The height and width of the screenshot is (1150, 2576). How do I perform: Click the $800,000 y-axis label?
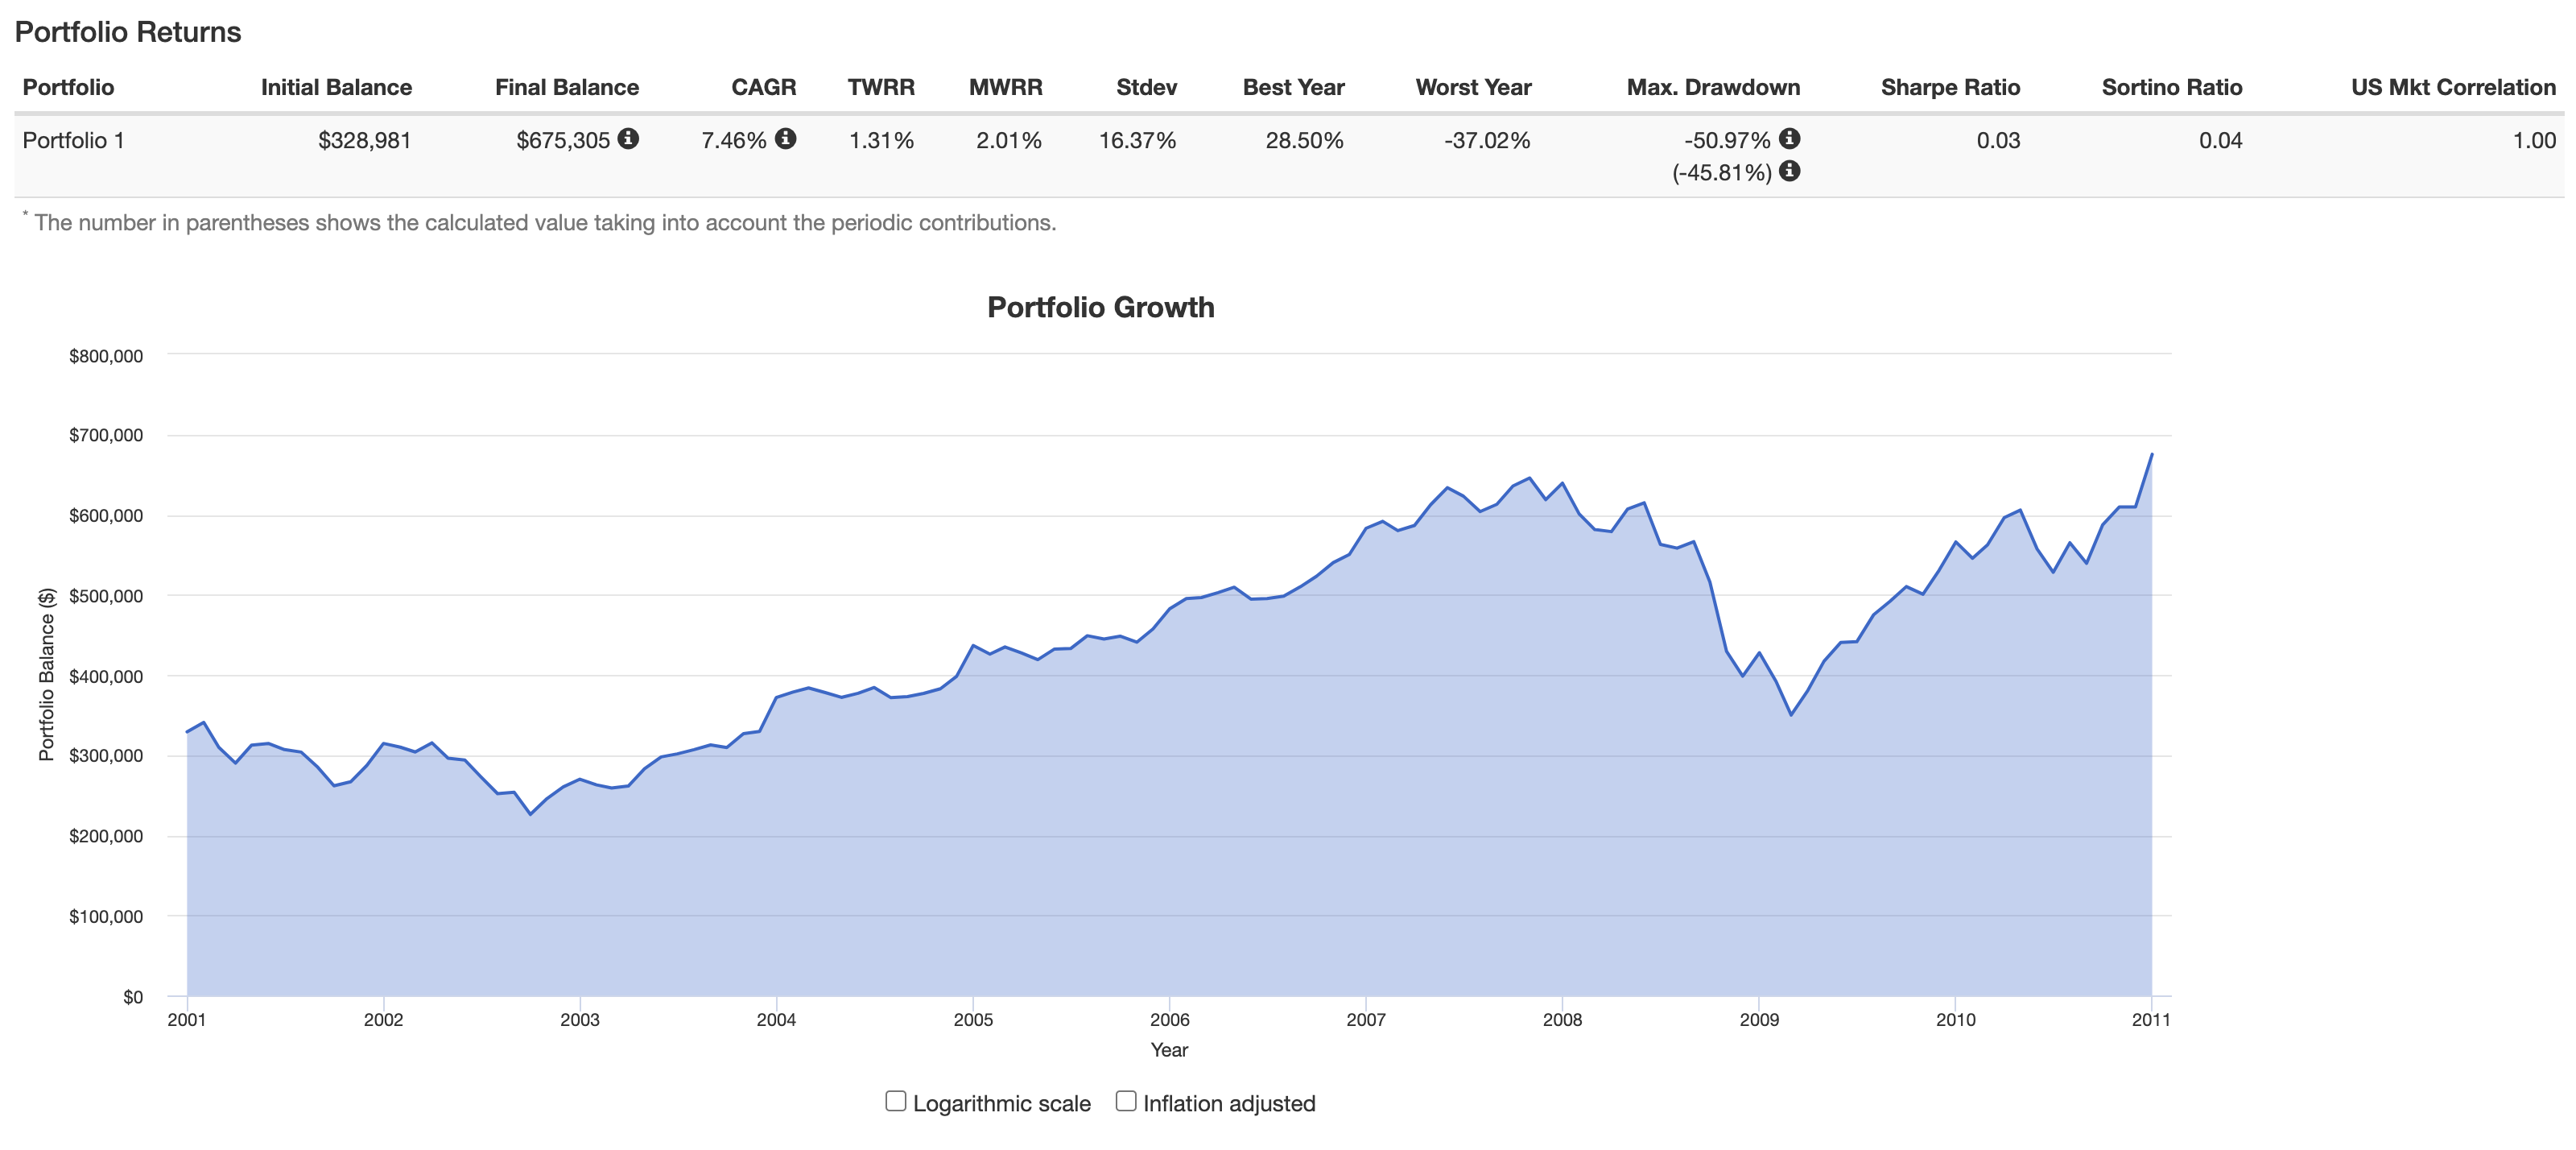106,356
